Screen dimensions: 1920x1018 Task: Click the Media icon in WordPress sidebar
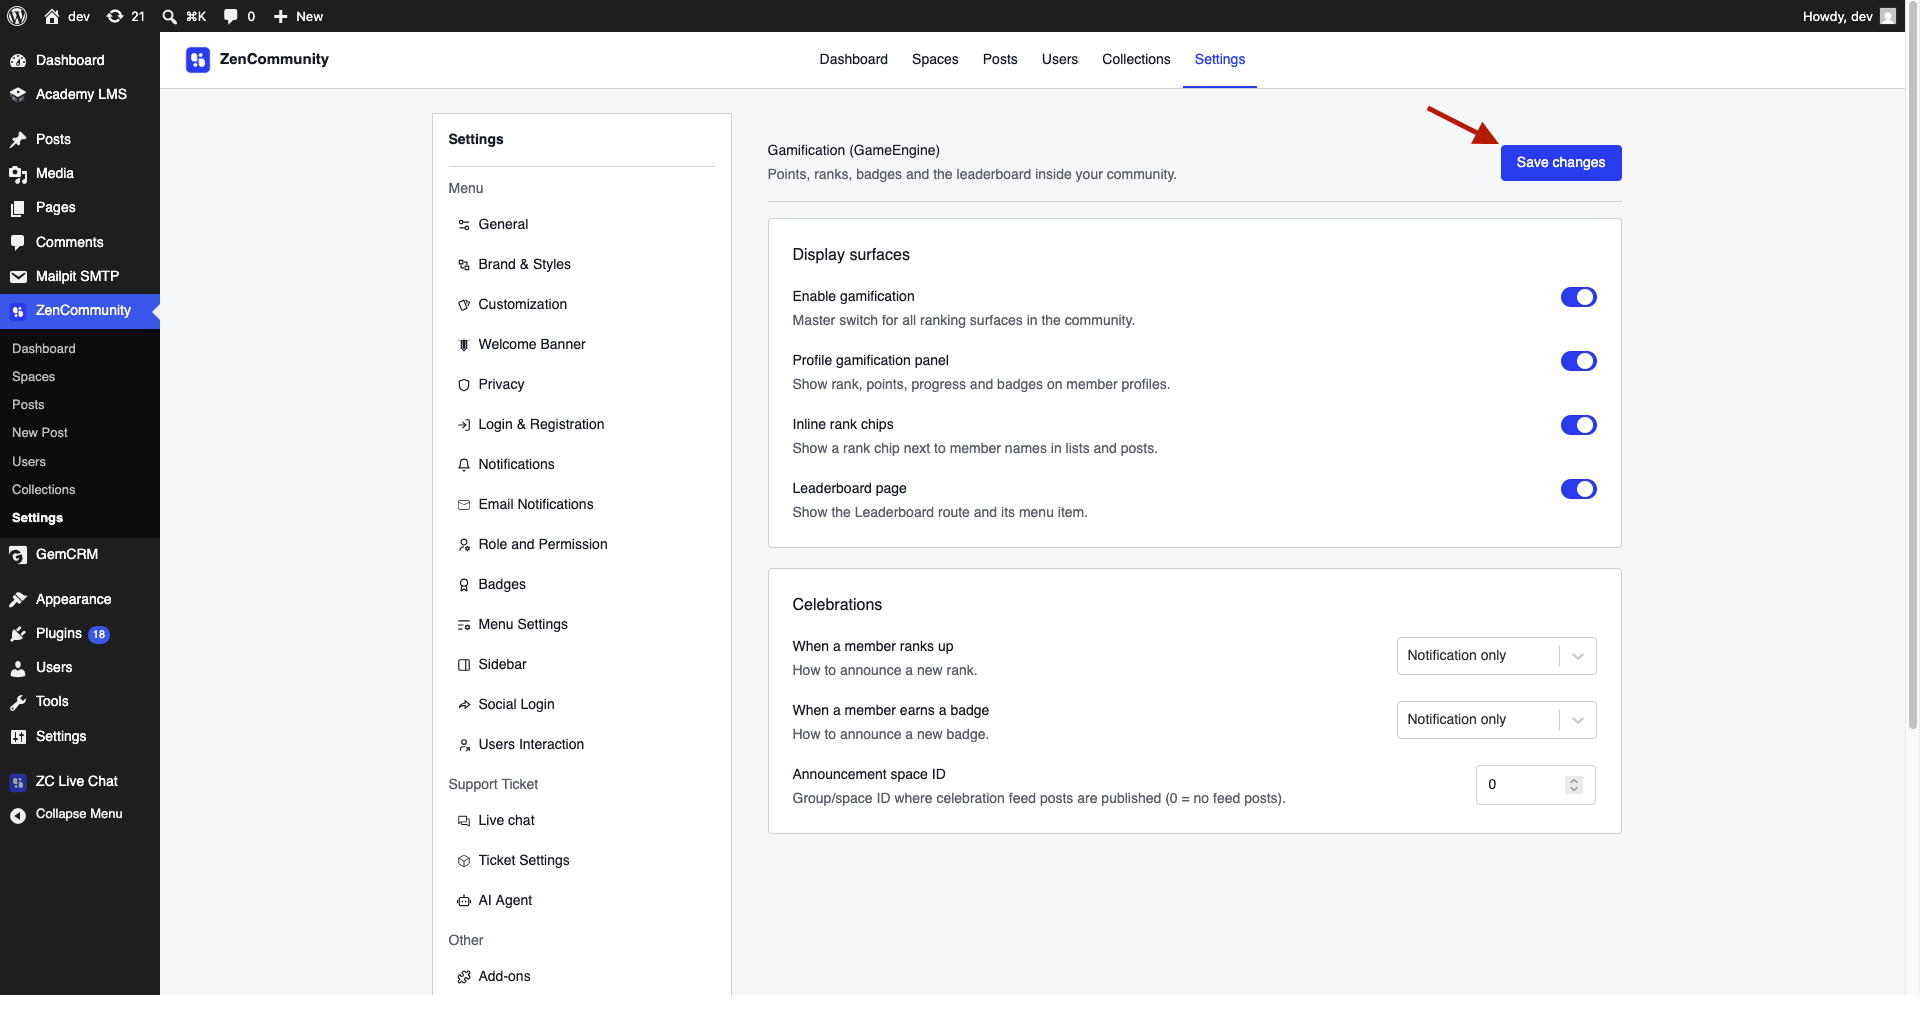pos(18,174)
